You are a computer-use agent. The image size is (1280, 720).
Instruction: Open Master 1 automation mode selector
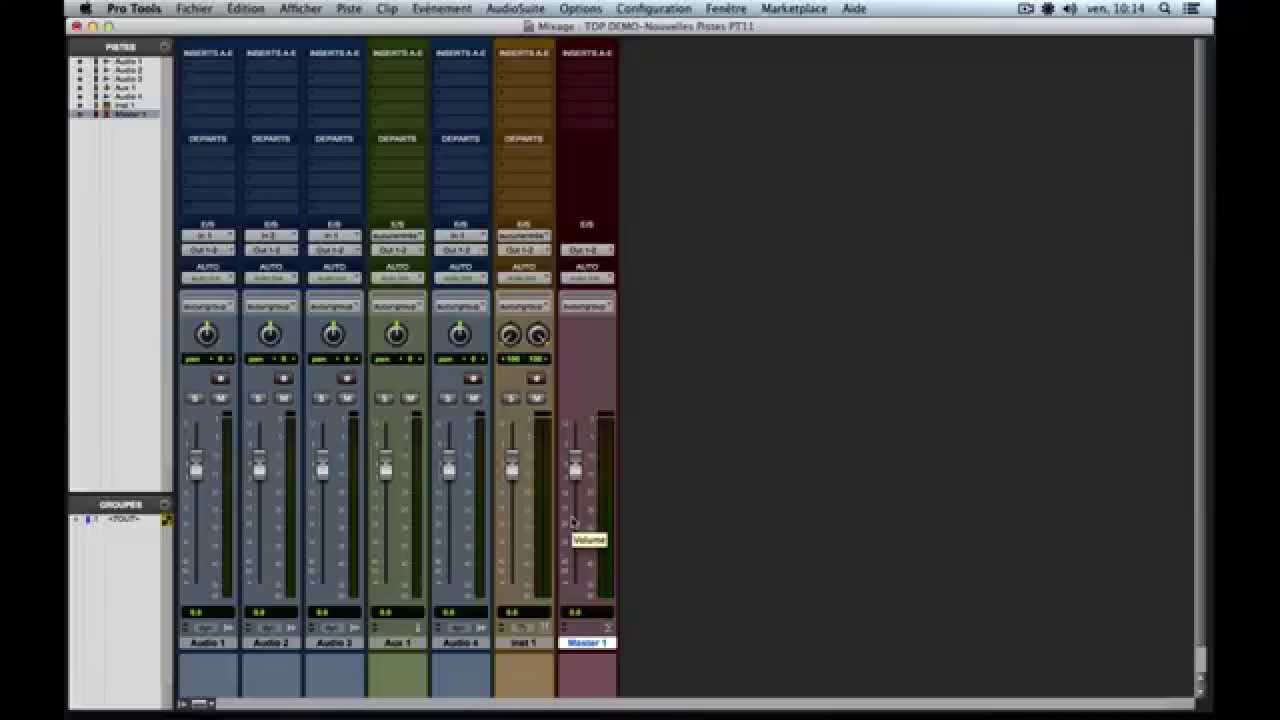[586, 278]
